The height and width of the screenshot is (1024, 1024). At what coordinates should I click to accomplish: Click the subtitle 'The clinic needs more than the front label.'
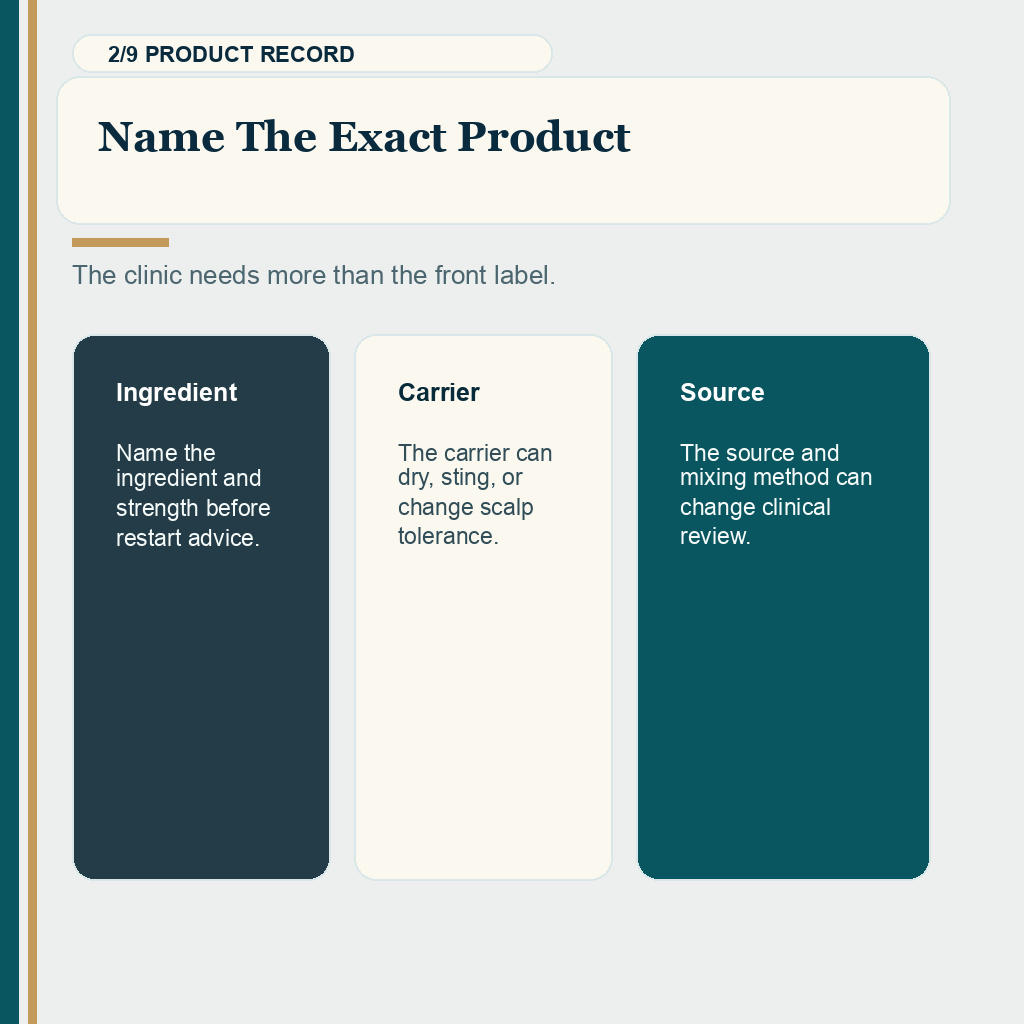point(313,276)
